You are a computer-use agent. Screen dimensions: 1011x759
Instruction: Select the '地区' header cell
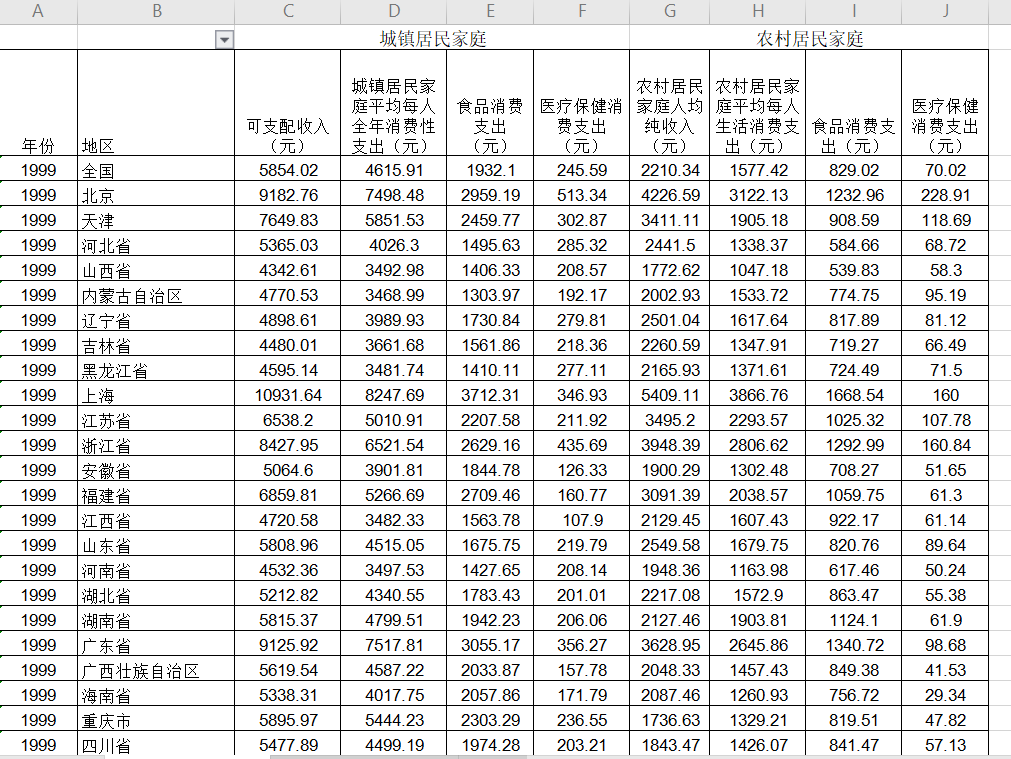(x=156, y=103)
